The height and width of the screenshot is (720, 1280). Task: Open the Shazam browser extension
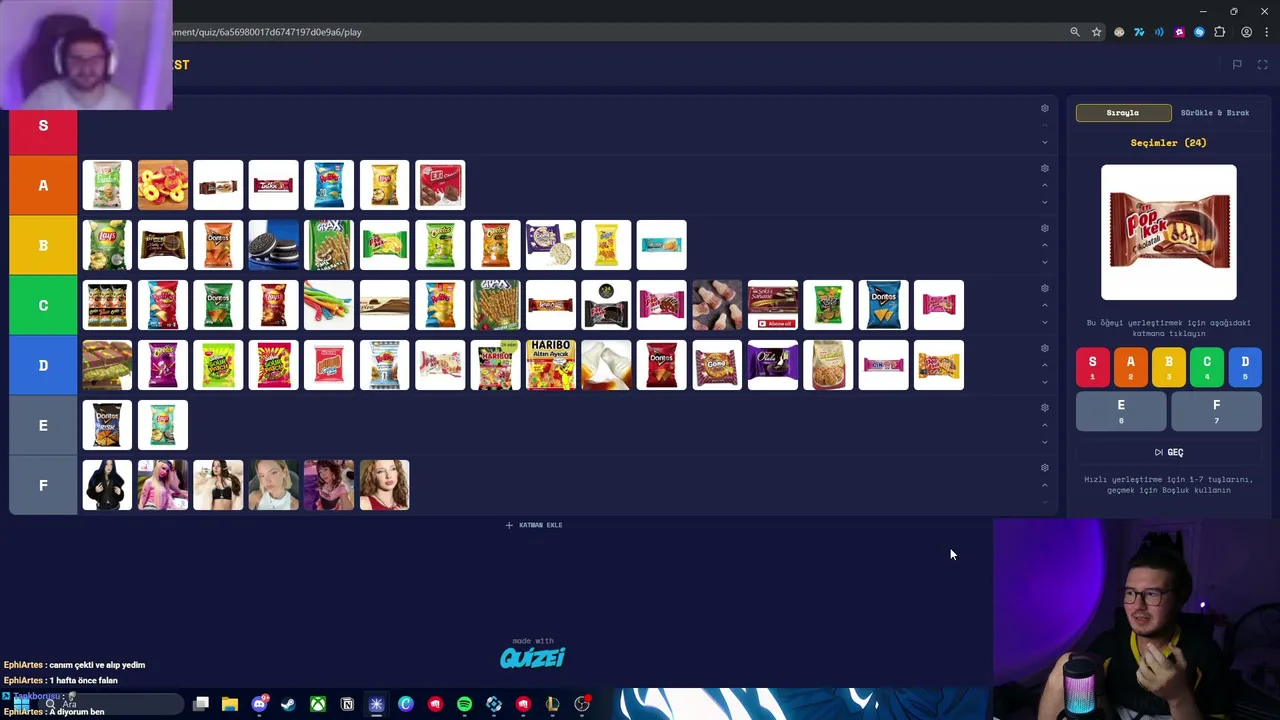[x=1199, y=32]
